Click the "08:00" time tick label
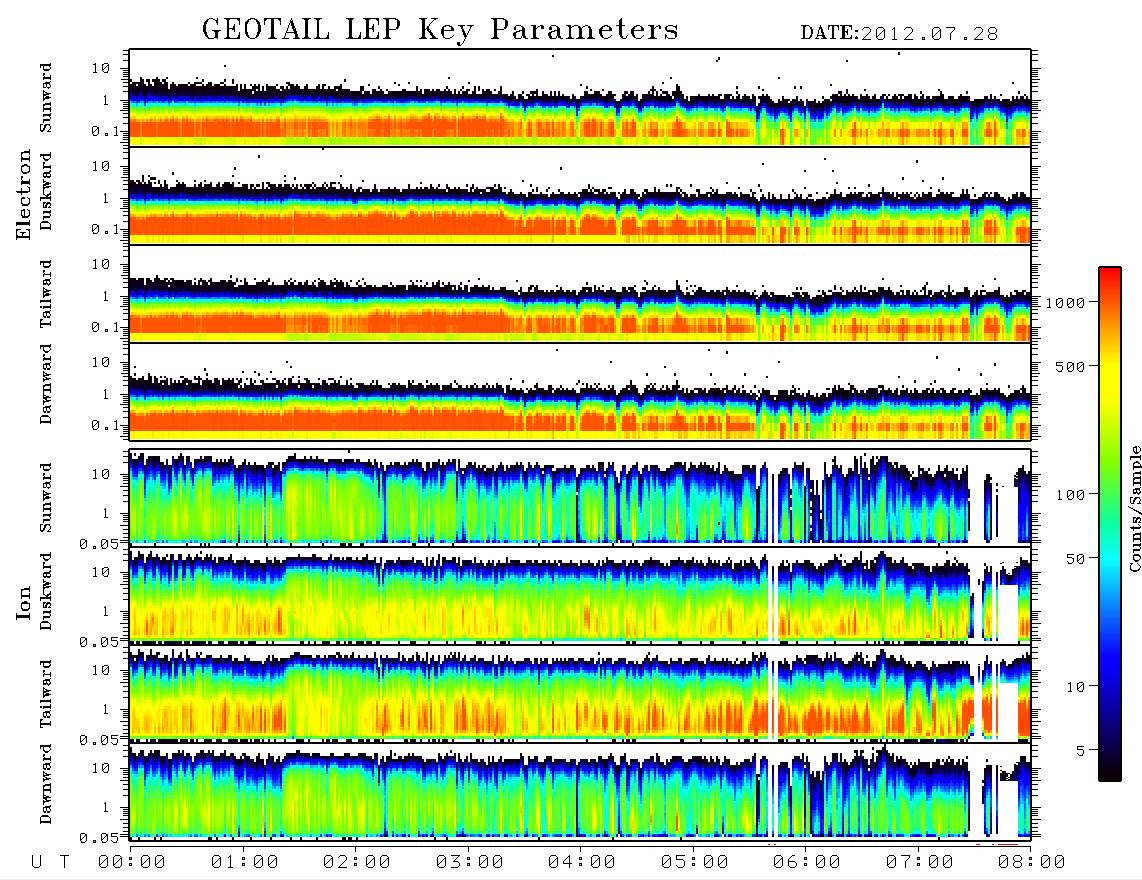Image resolution: width=1142 pixels, height=880 pixels. [1032, 862]
